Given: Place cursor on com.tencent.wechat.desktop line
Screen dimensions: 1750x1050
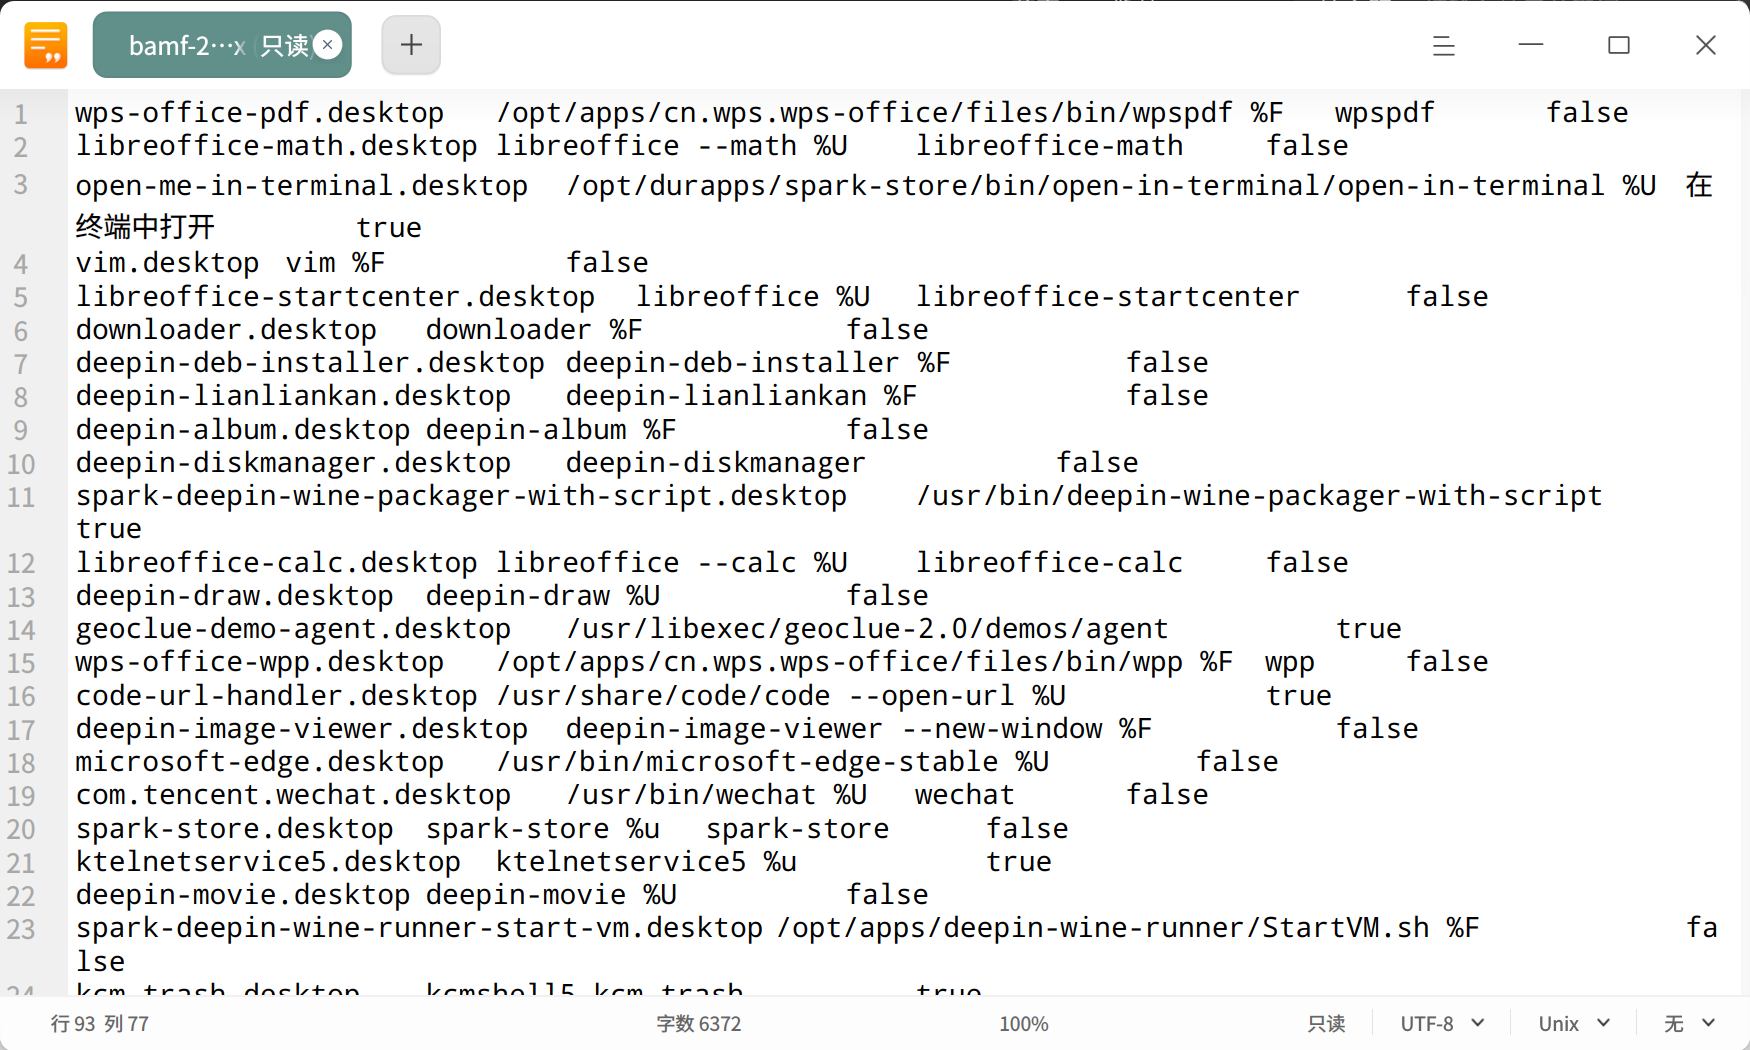Looking at the screenshot, I should (641, 795).
